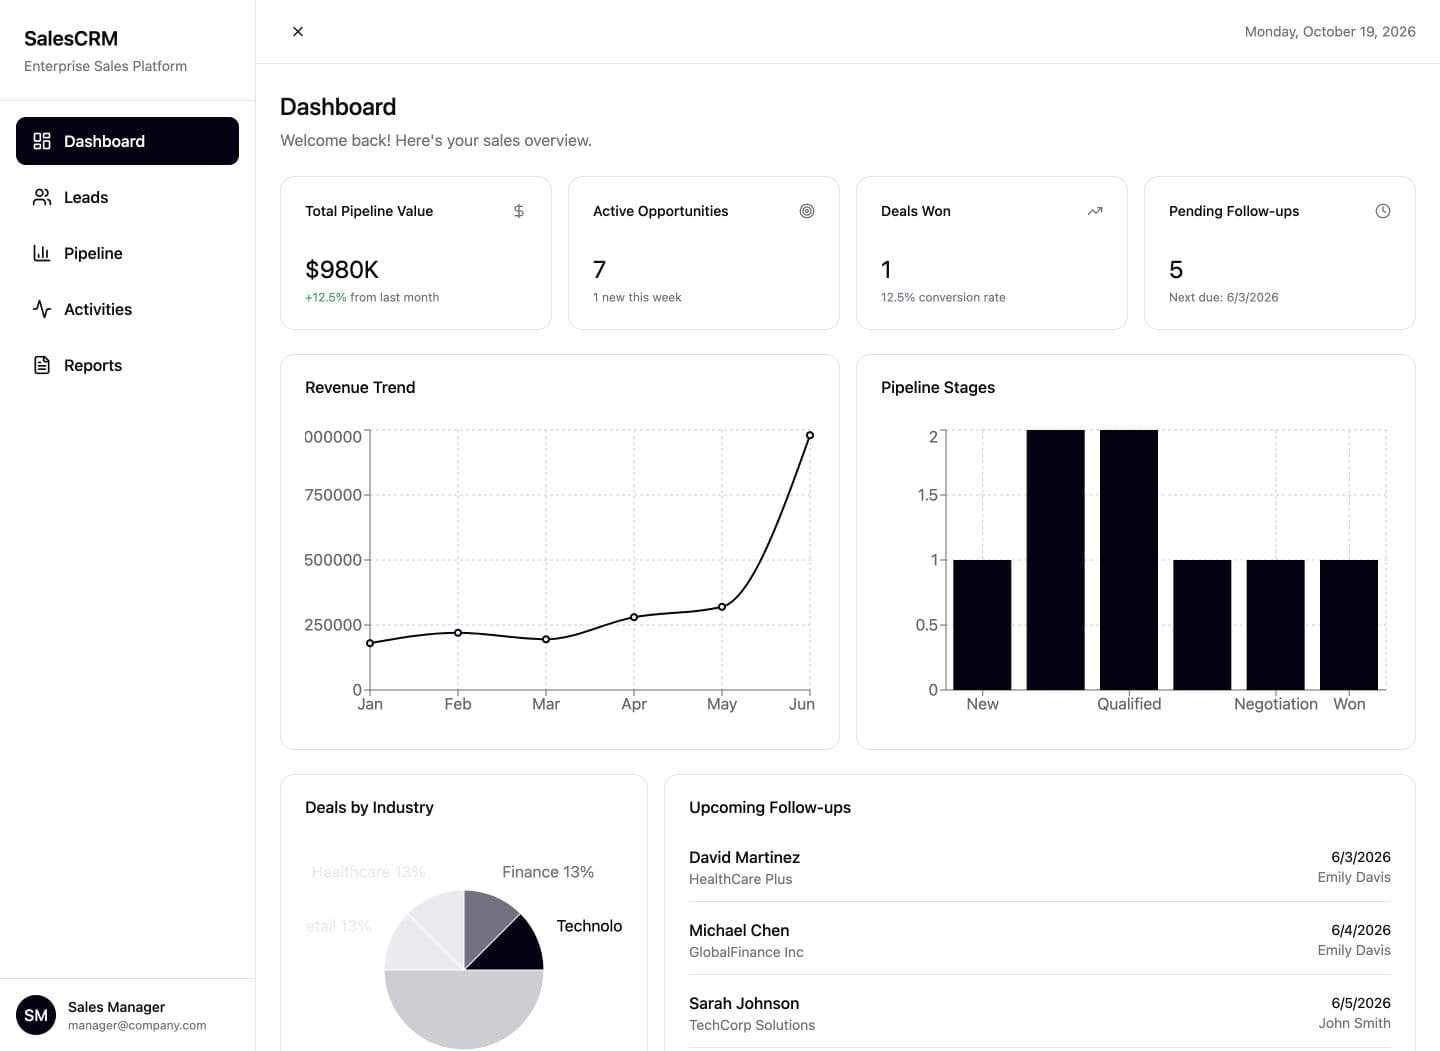Click the New bar in Pipeline Stages
This screenshot has height=1051, width=1440.
point(982,625)
